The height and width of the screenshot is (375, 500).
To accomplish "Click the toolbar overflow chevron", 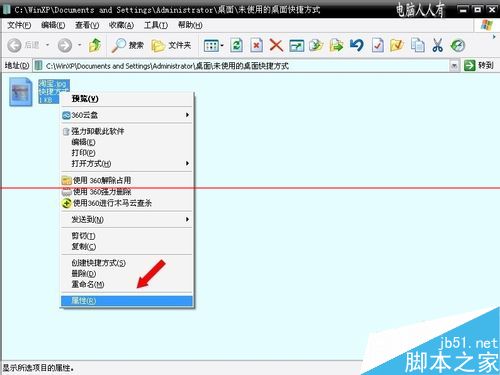I will [x=494, y=37].
